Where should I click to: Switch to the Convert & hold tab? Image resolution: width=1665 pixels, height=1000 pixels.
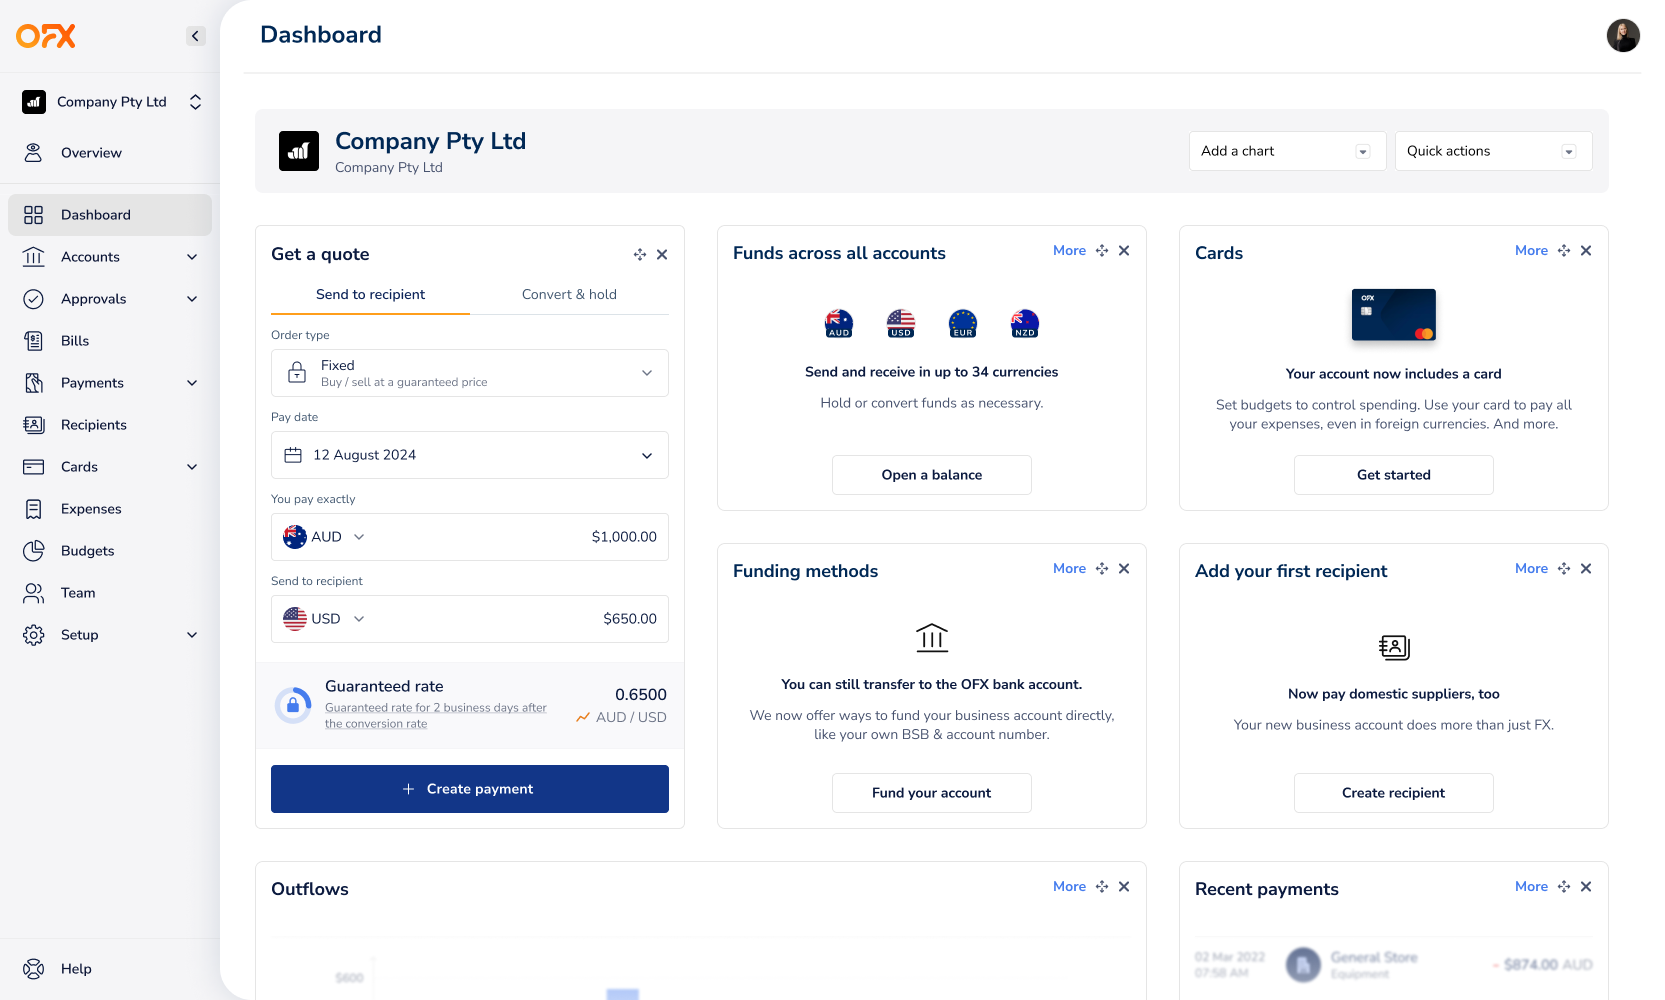(x=569, y=294)
